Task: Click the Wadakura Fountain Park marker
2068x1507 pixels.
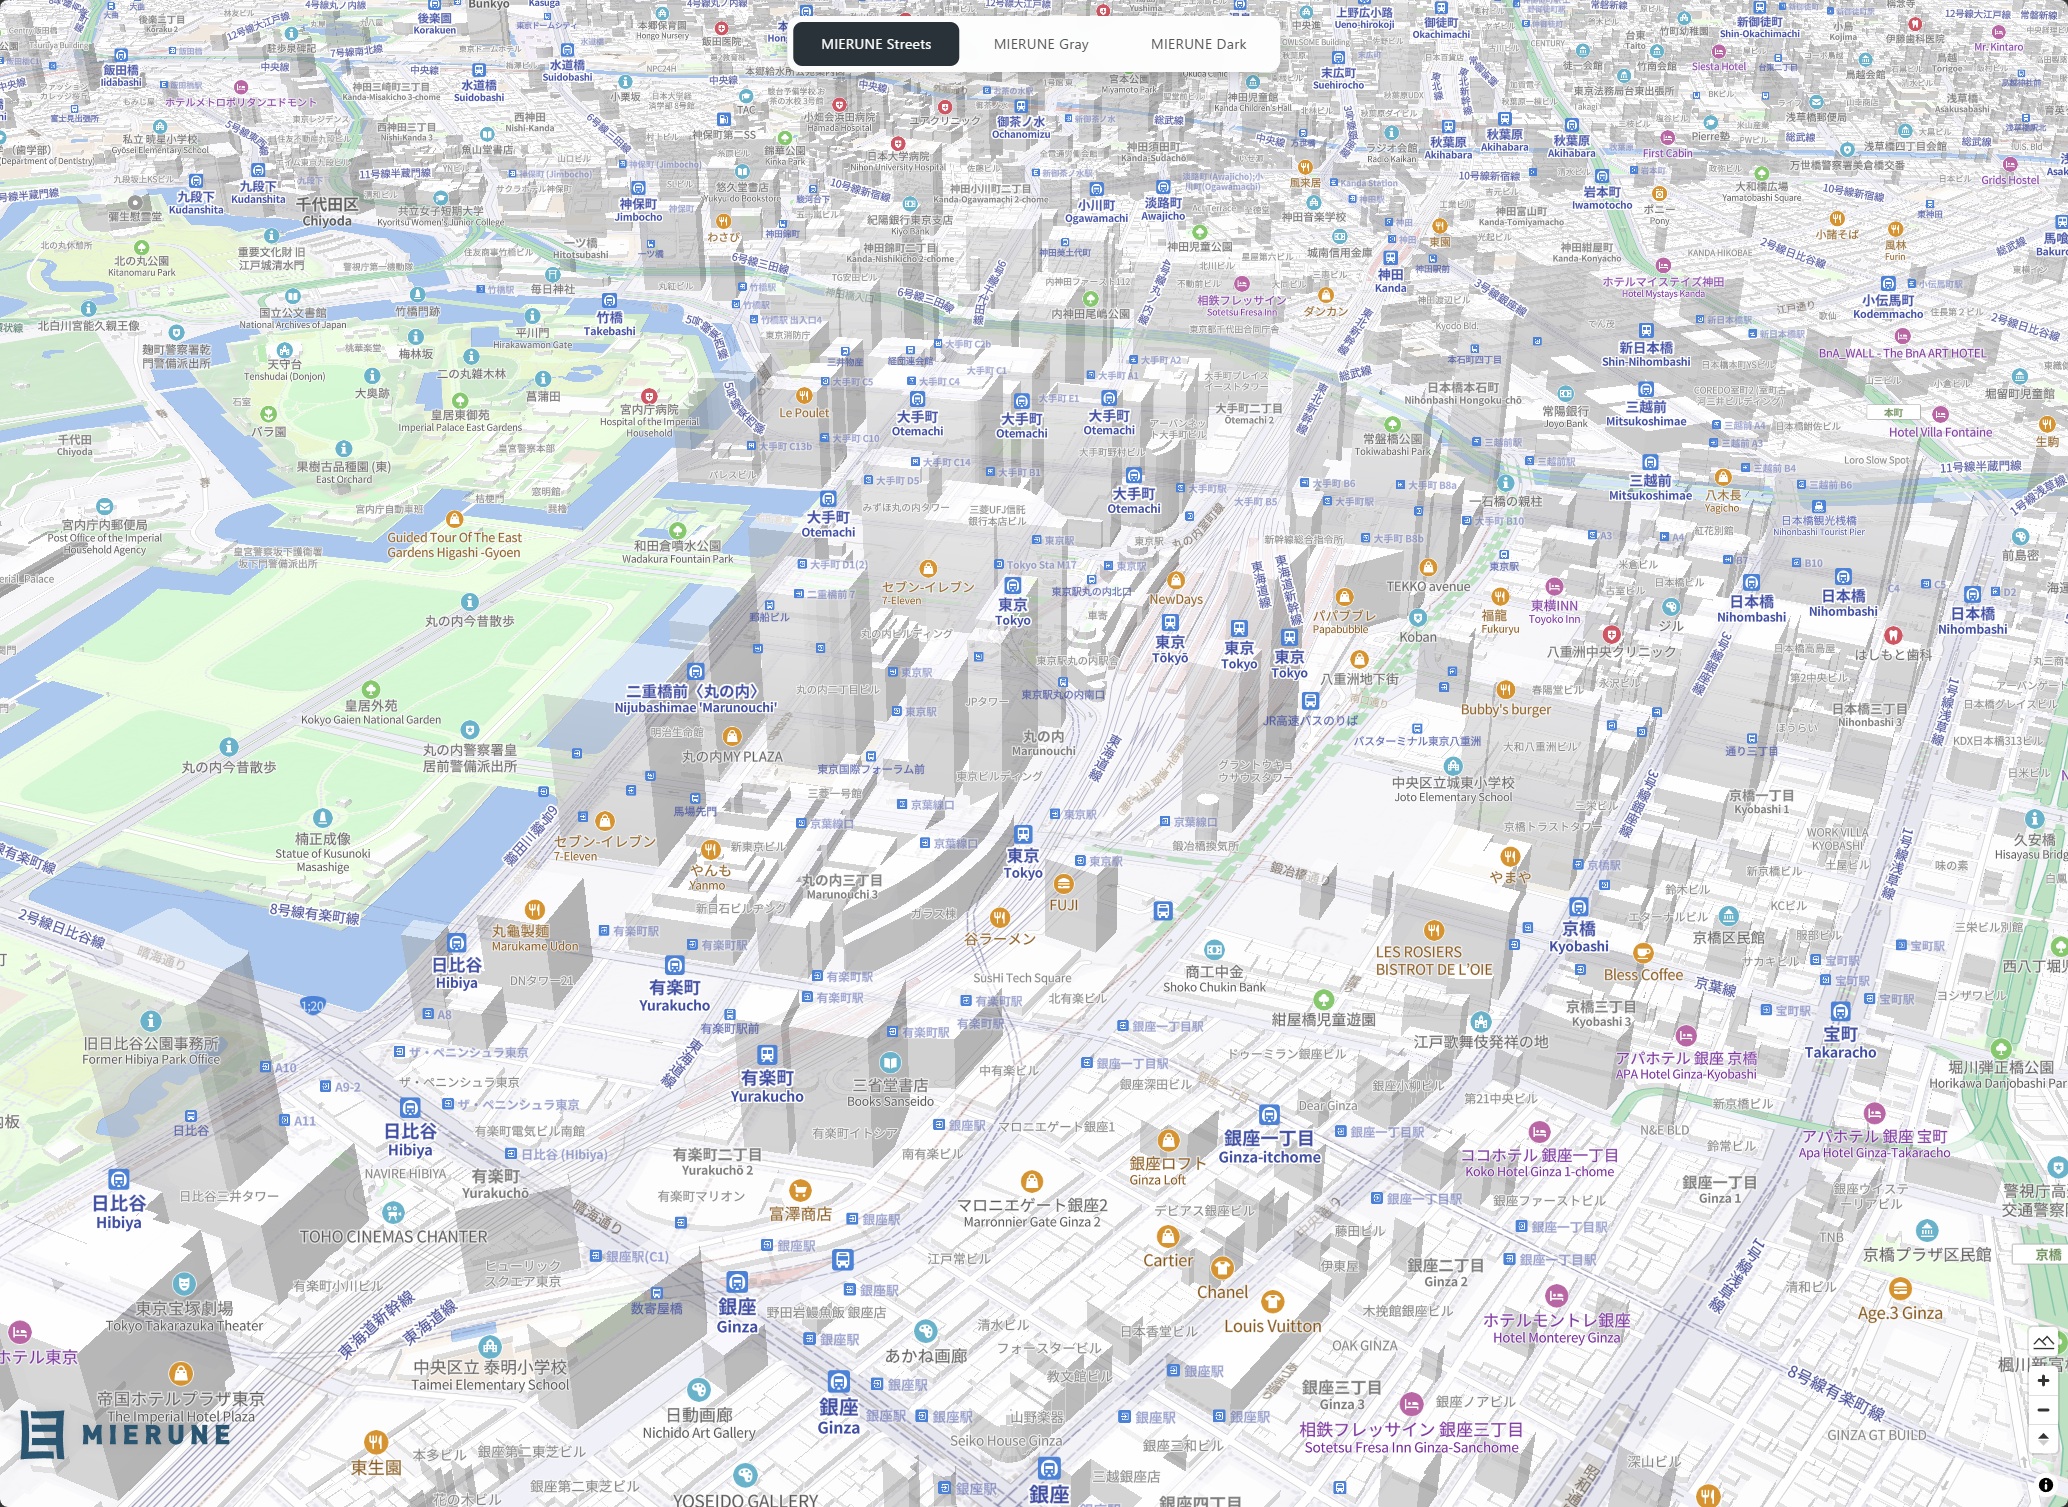Action: pyautogui.click(x=677, y=530)
